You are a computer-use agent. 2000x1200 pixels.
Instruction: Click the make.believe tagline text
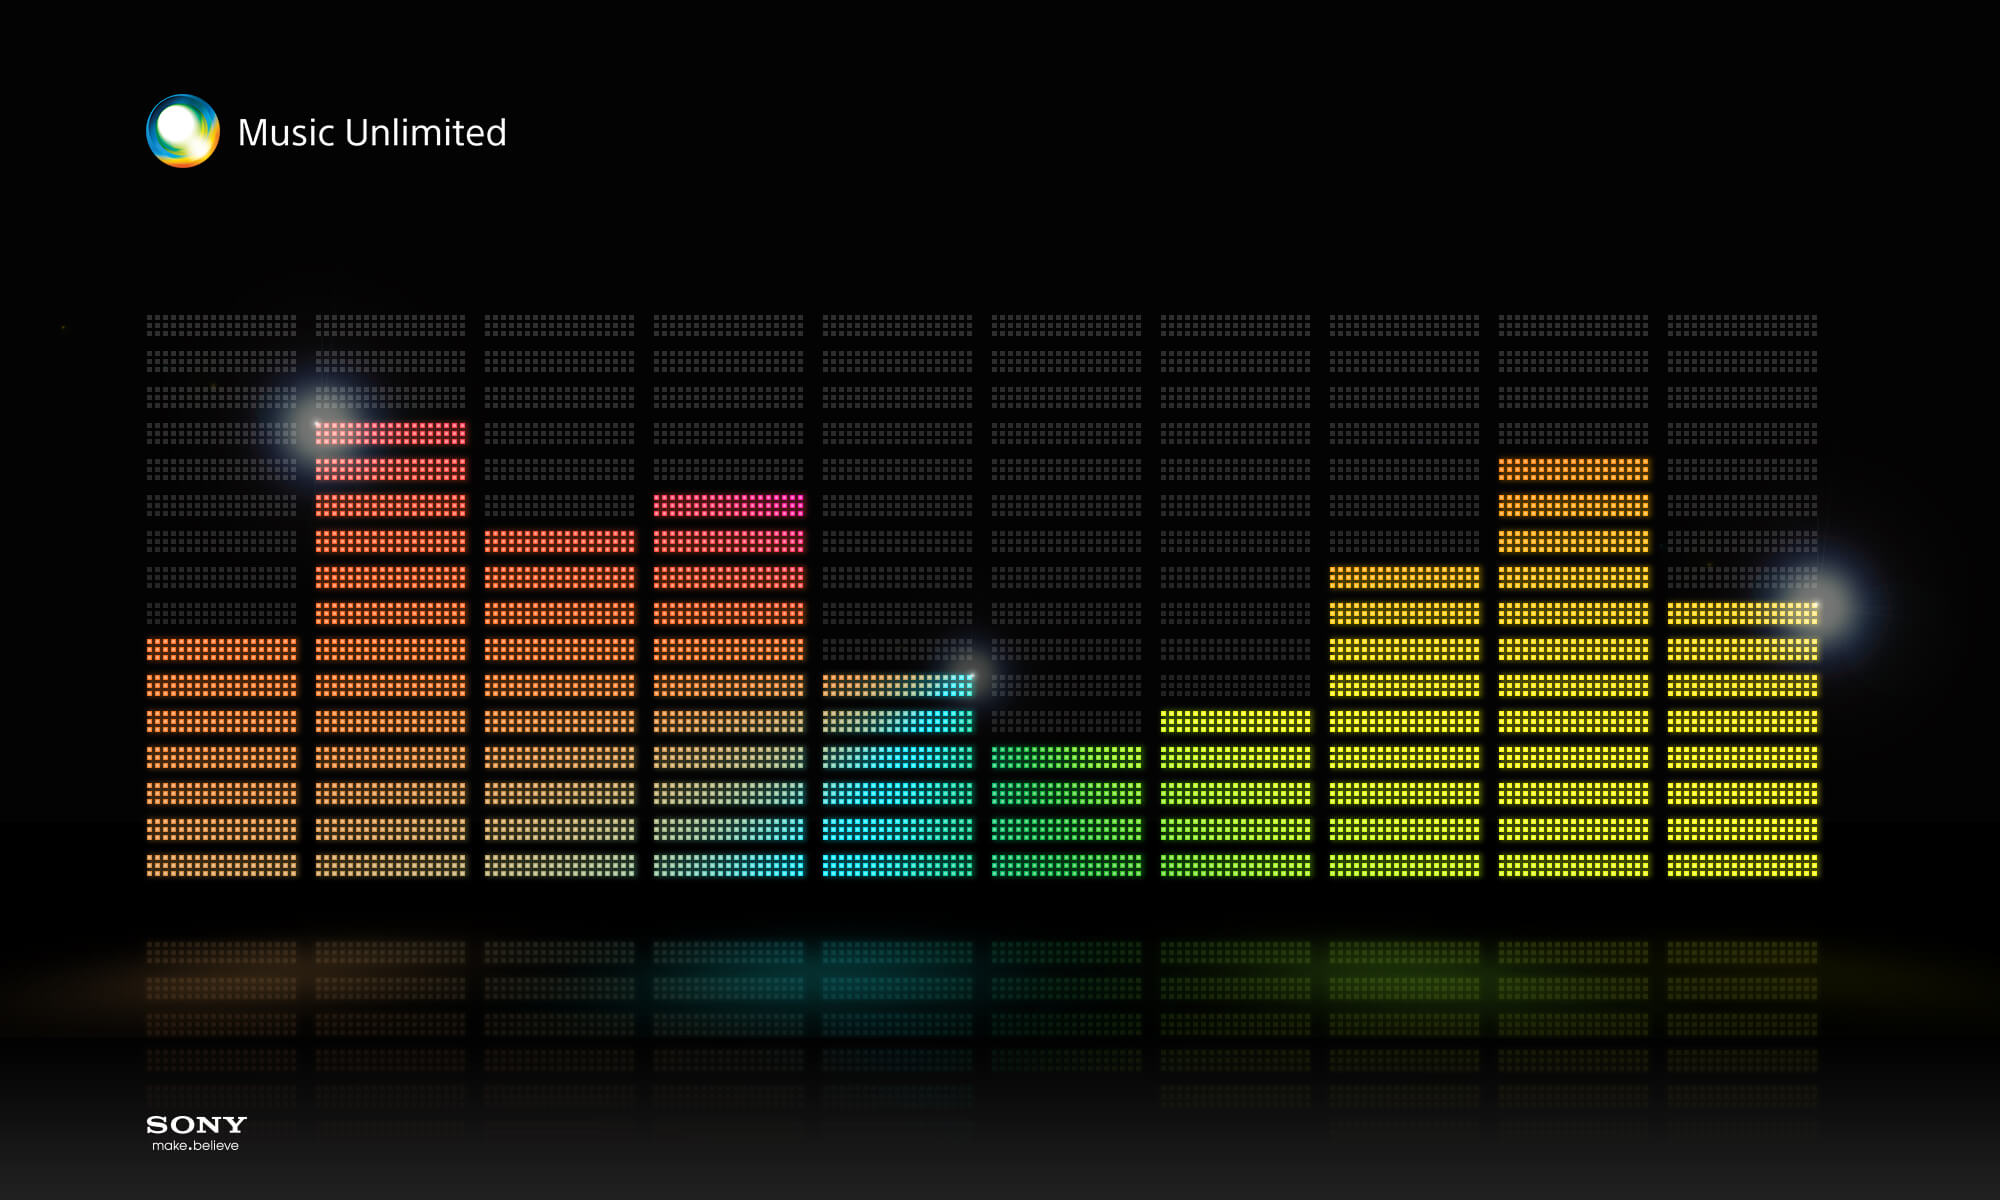pos(196,1146)
